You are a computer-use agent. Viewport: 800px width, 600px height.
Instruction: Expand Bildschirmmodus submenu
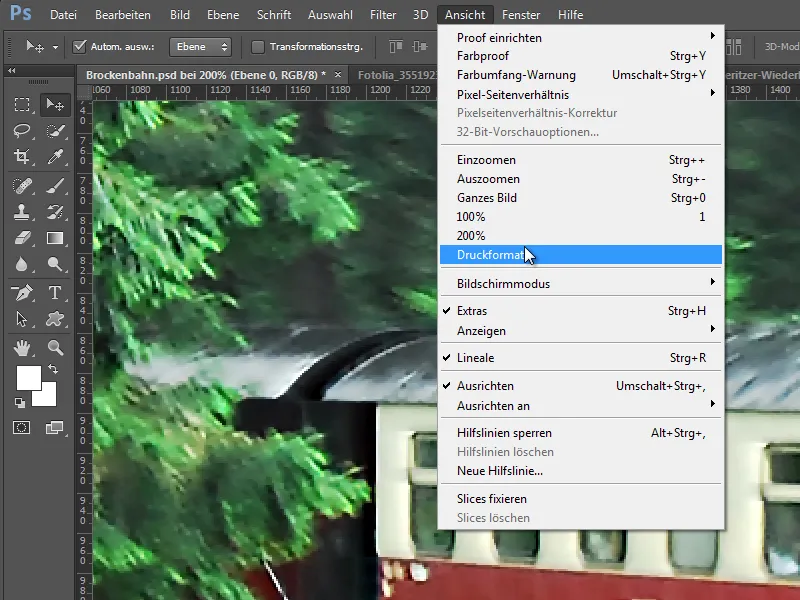(x=581, y=284)
